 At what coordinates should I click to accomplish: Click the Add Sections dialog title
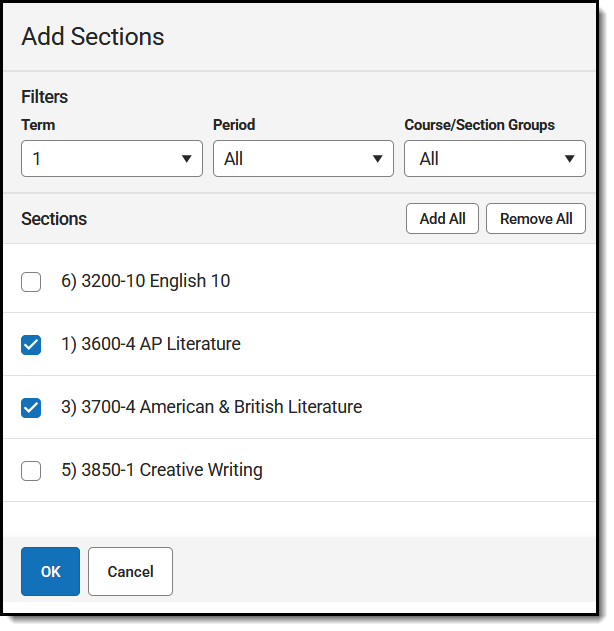tap(93, 37)
